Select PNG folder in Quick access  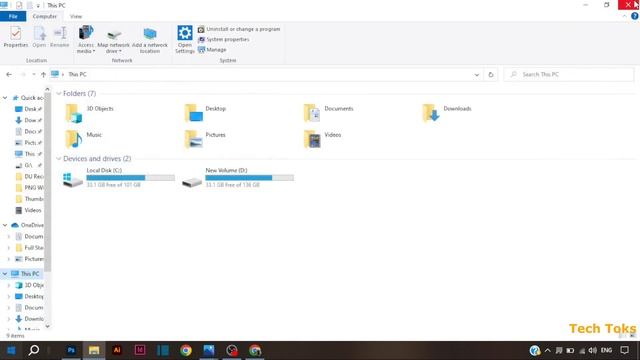29,188
